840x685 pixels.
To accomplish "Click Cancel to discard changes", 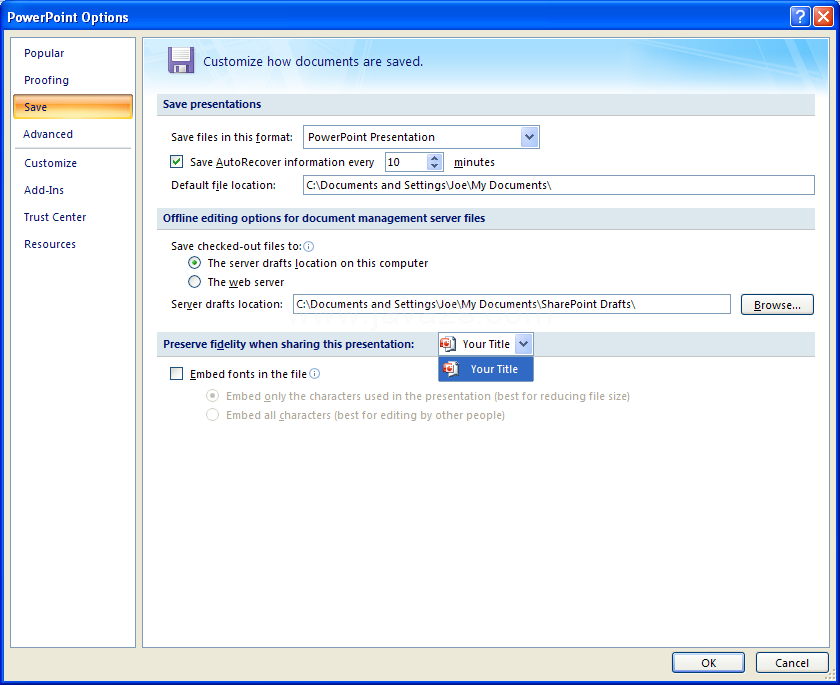I will (792, 663).
